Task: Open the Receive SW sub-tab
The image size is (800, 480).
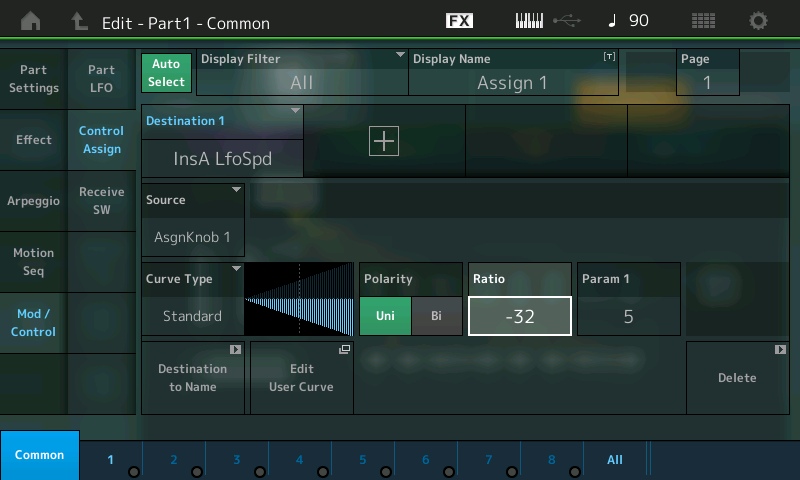Action: pyautogui.click(x=102, y=201)
